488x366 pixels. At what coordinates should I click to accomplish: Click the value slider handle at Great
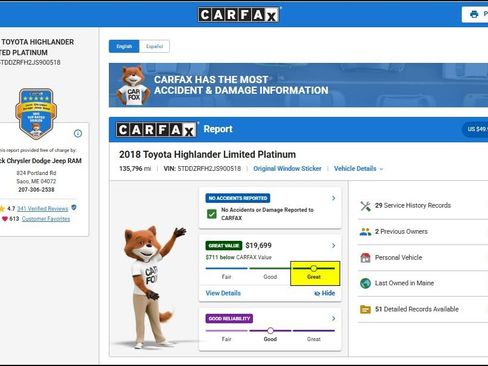click(313, 268)
